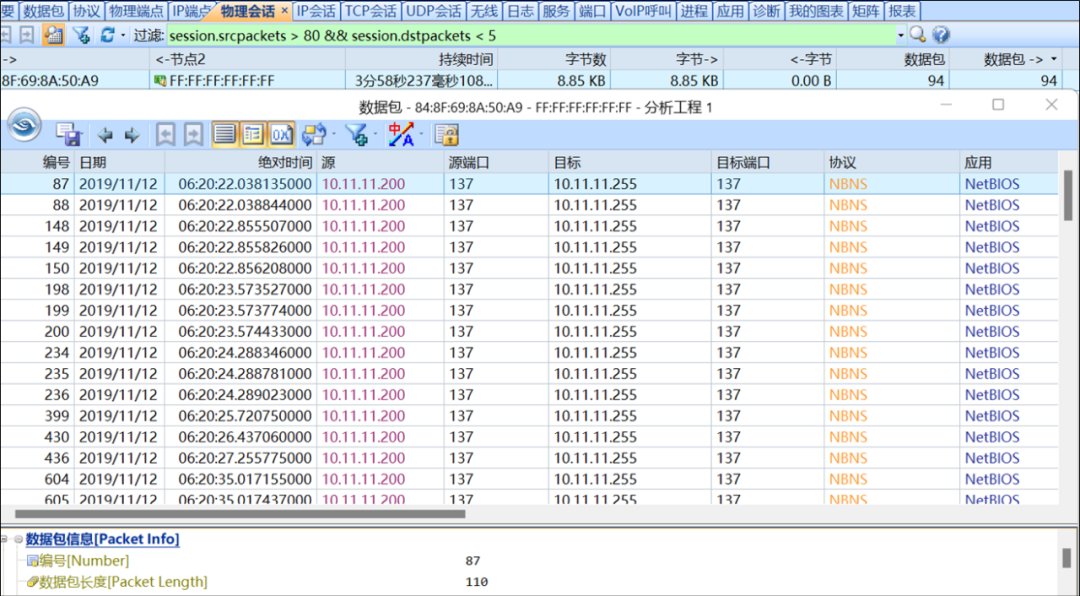
Task: Toggle the field decode pane
Action: tap(252, 134)
